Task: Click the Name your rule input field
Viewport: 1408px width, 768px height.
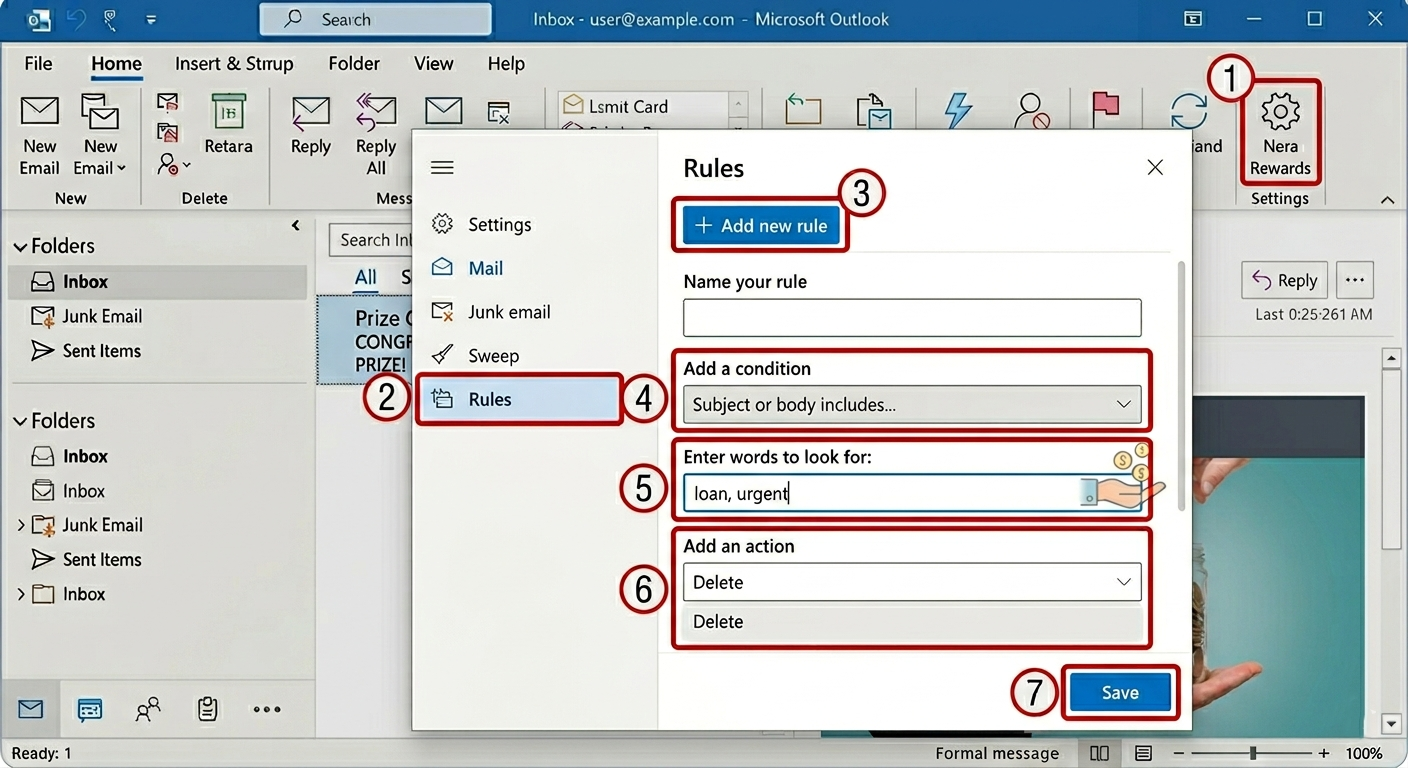Action: click(x=910, y=317)
